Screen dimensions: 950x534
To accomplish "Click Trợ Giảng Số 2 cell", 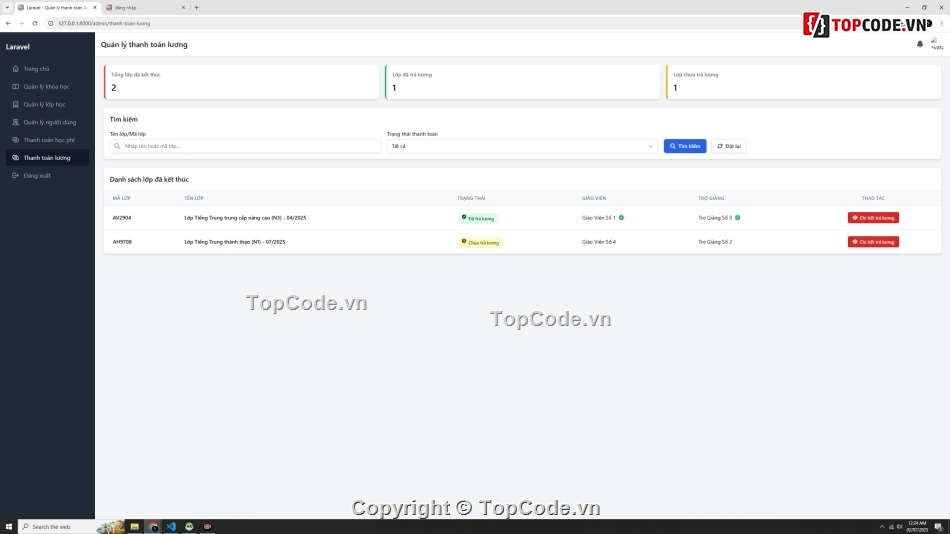I will (715, 242).
